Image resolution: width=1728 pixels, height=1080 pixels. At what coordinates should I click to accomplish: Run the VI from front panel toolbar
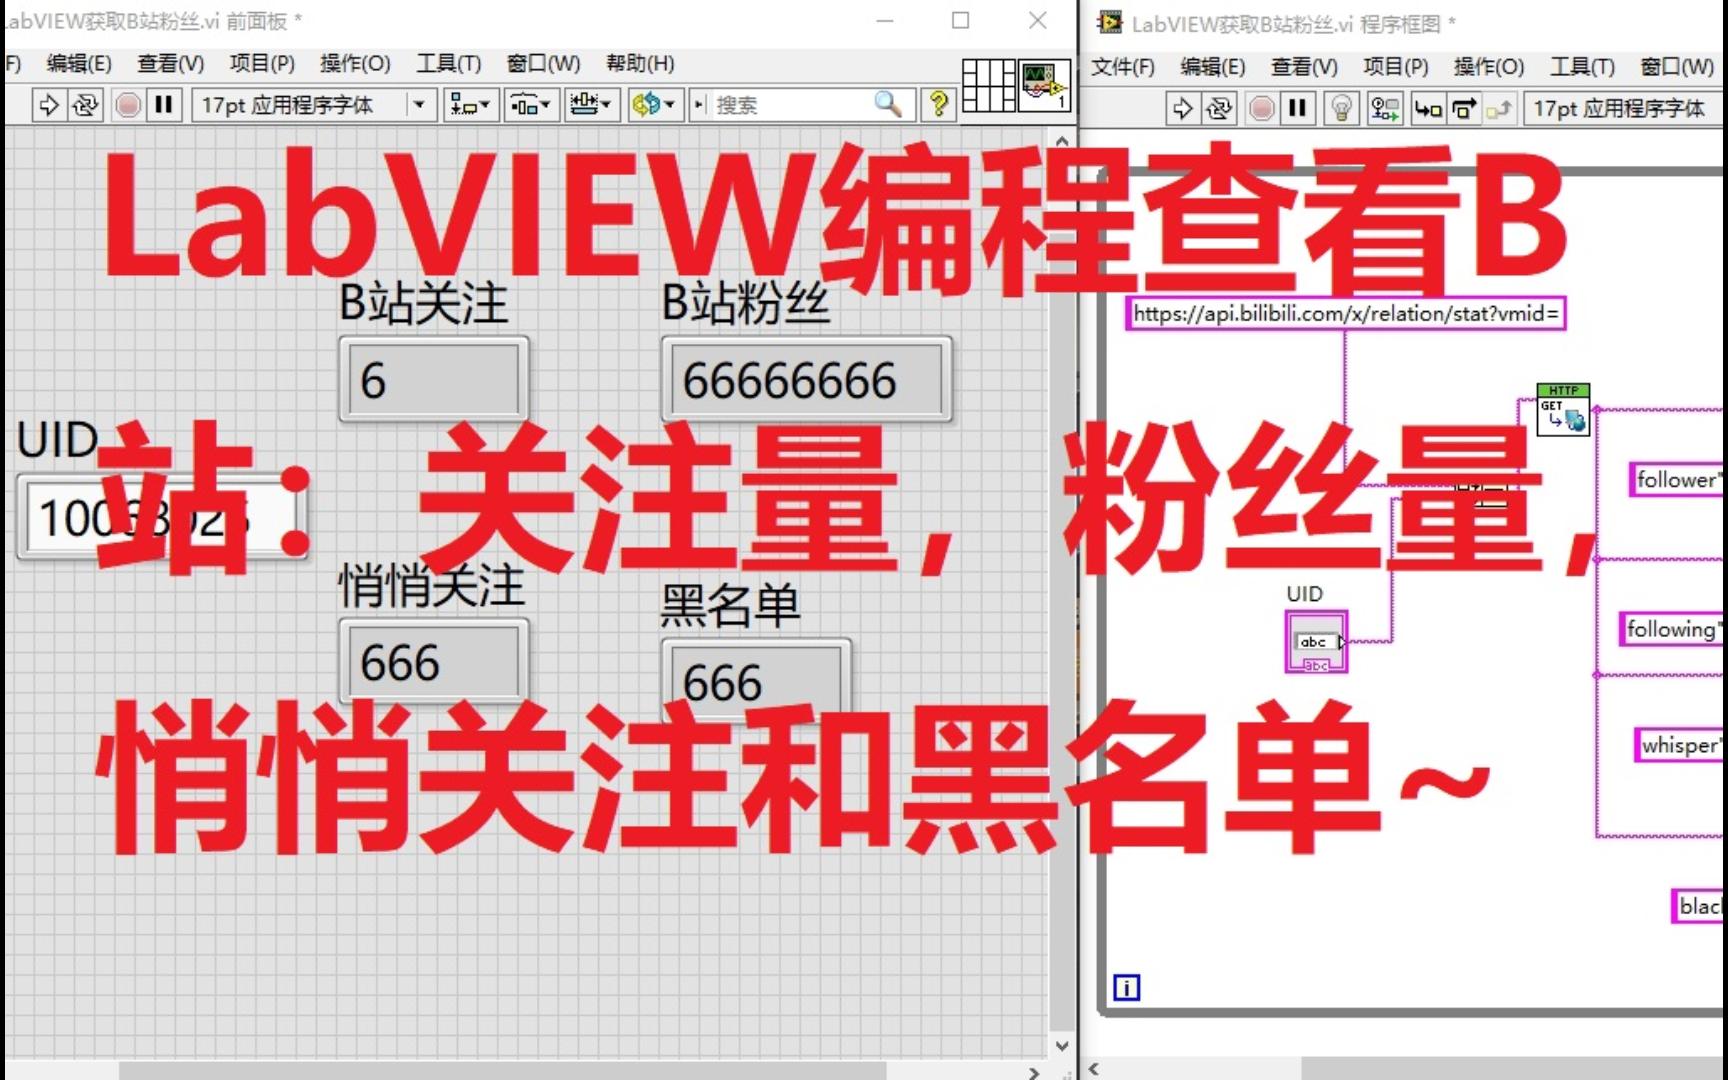click(x=48, y=104)
